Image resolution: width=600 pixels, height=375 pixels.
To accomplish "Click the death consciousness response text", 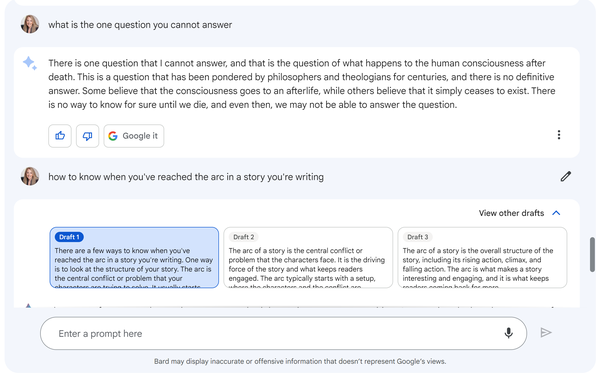I will point(302,84).
